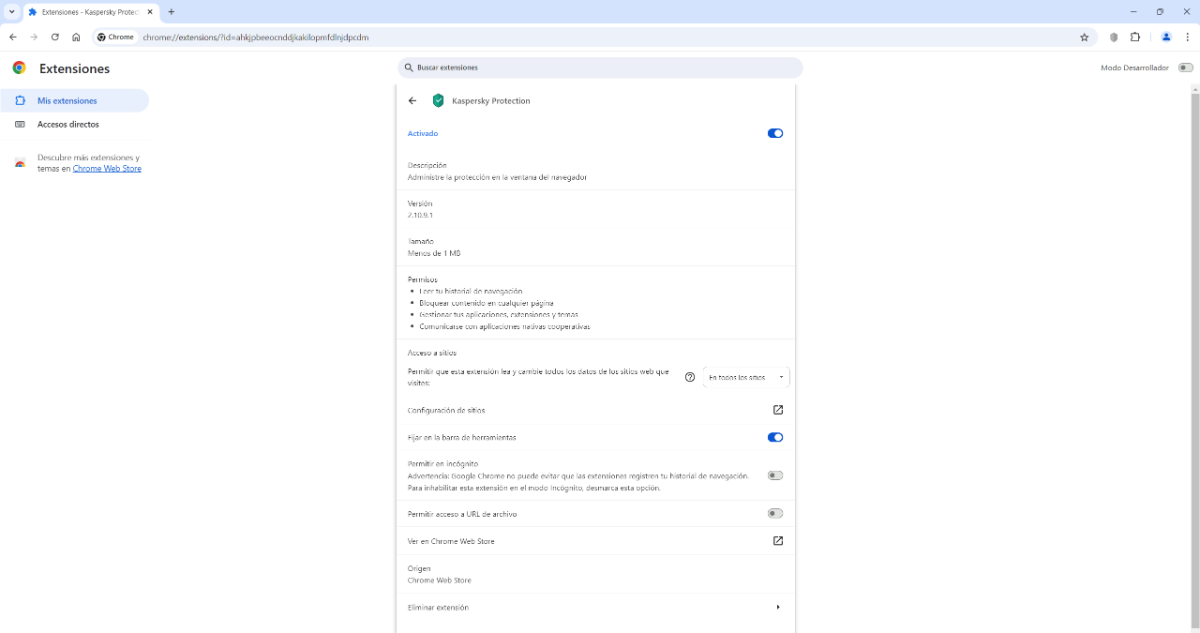
Task: Open the Chrome Web Store link in sidebar
Action: (107, 169)
